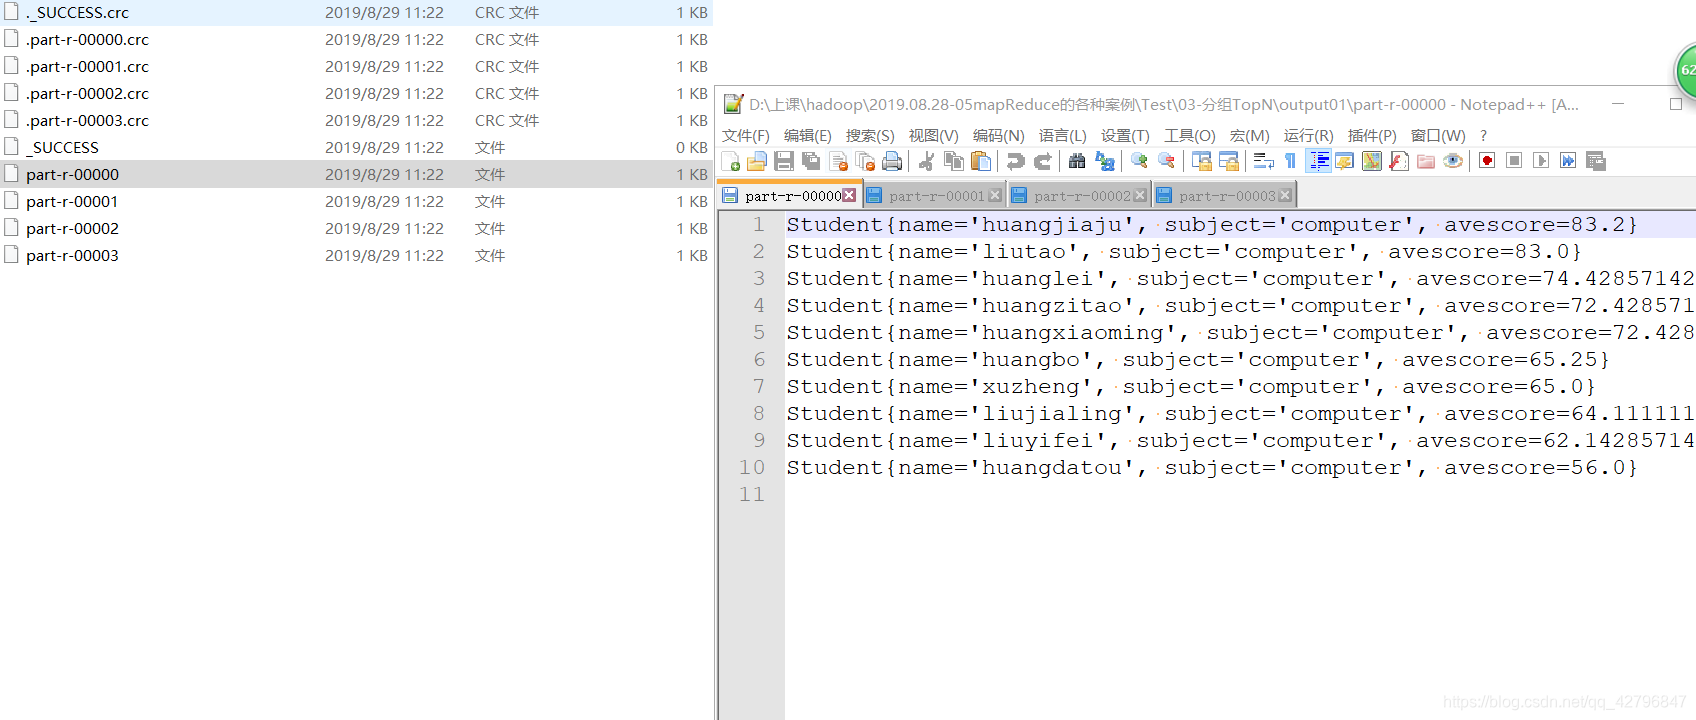Click the Stop Recording macro icon
The image size is (1696, 720).
pyautogui.click(x=1514, y=161)
